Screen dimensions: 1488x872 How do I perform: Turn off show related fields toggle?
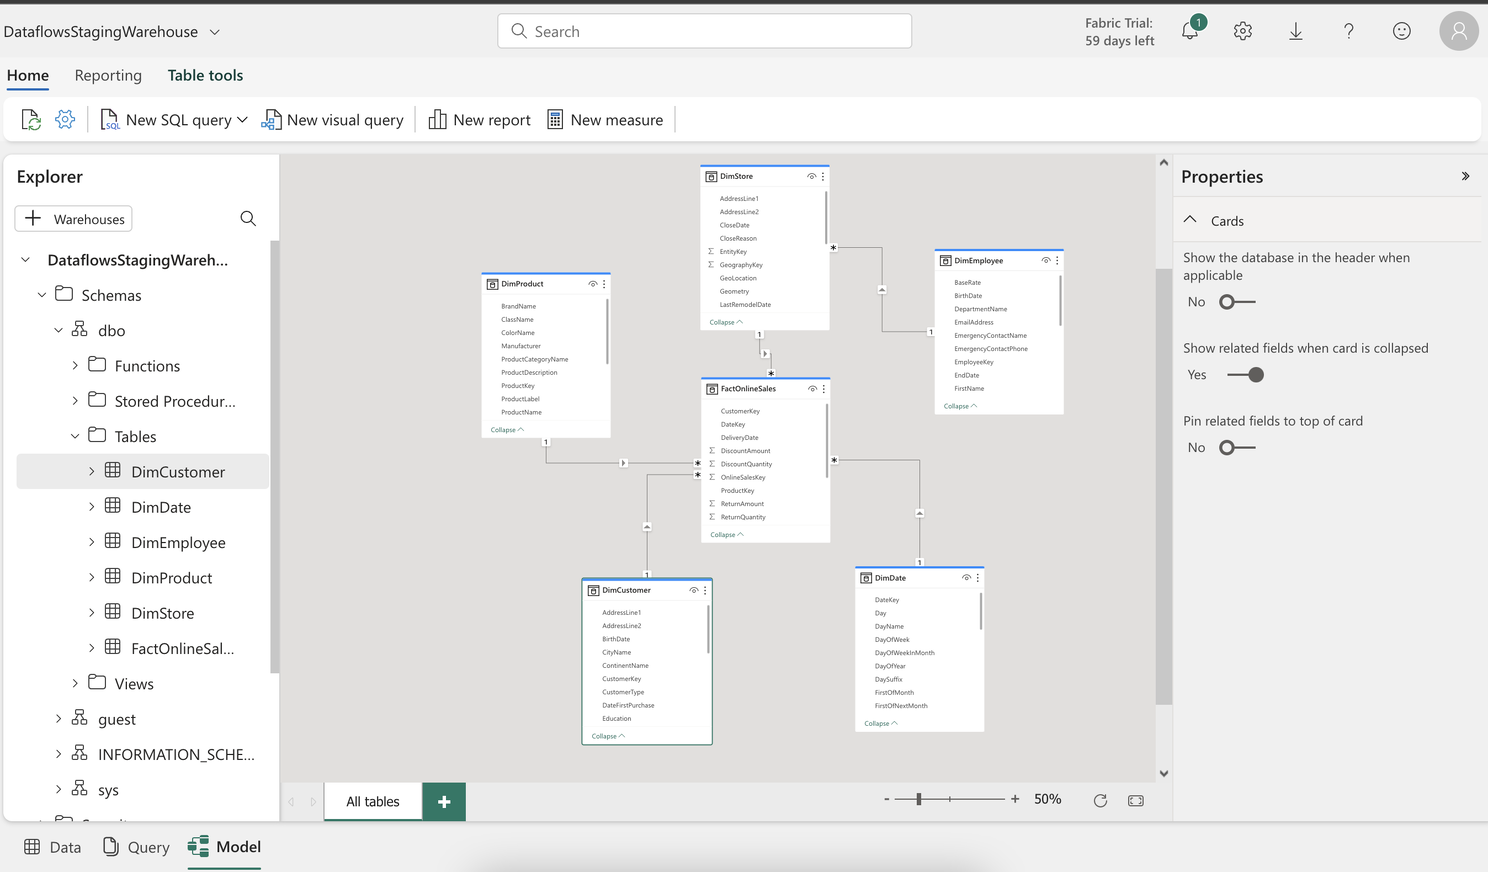pos(1246,375)
